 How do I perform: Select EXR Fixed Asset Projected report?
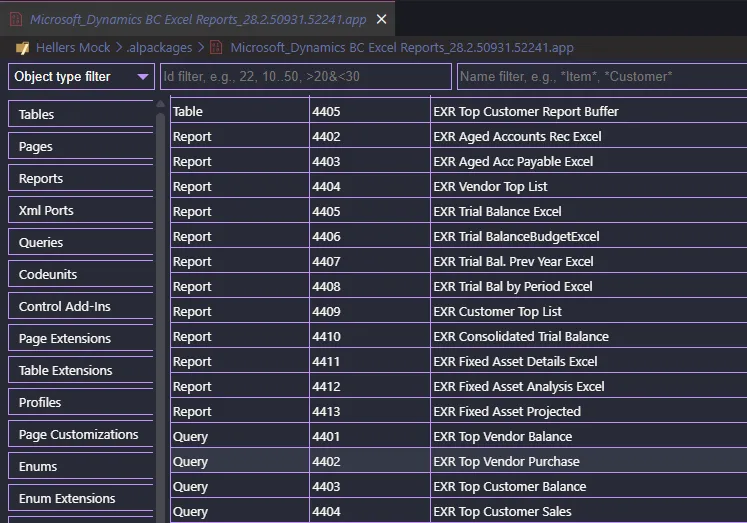[459, 412]
